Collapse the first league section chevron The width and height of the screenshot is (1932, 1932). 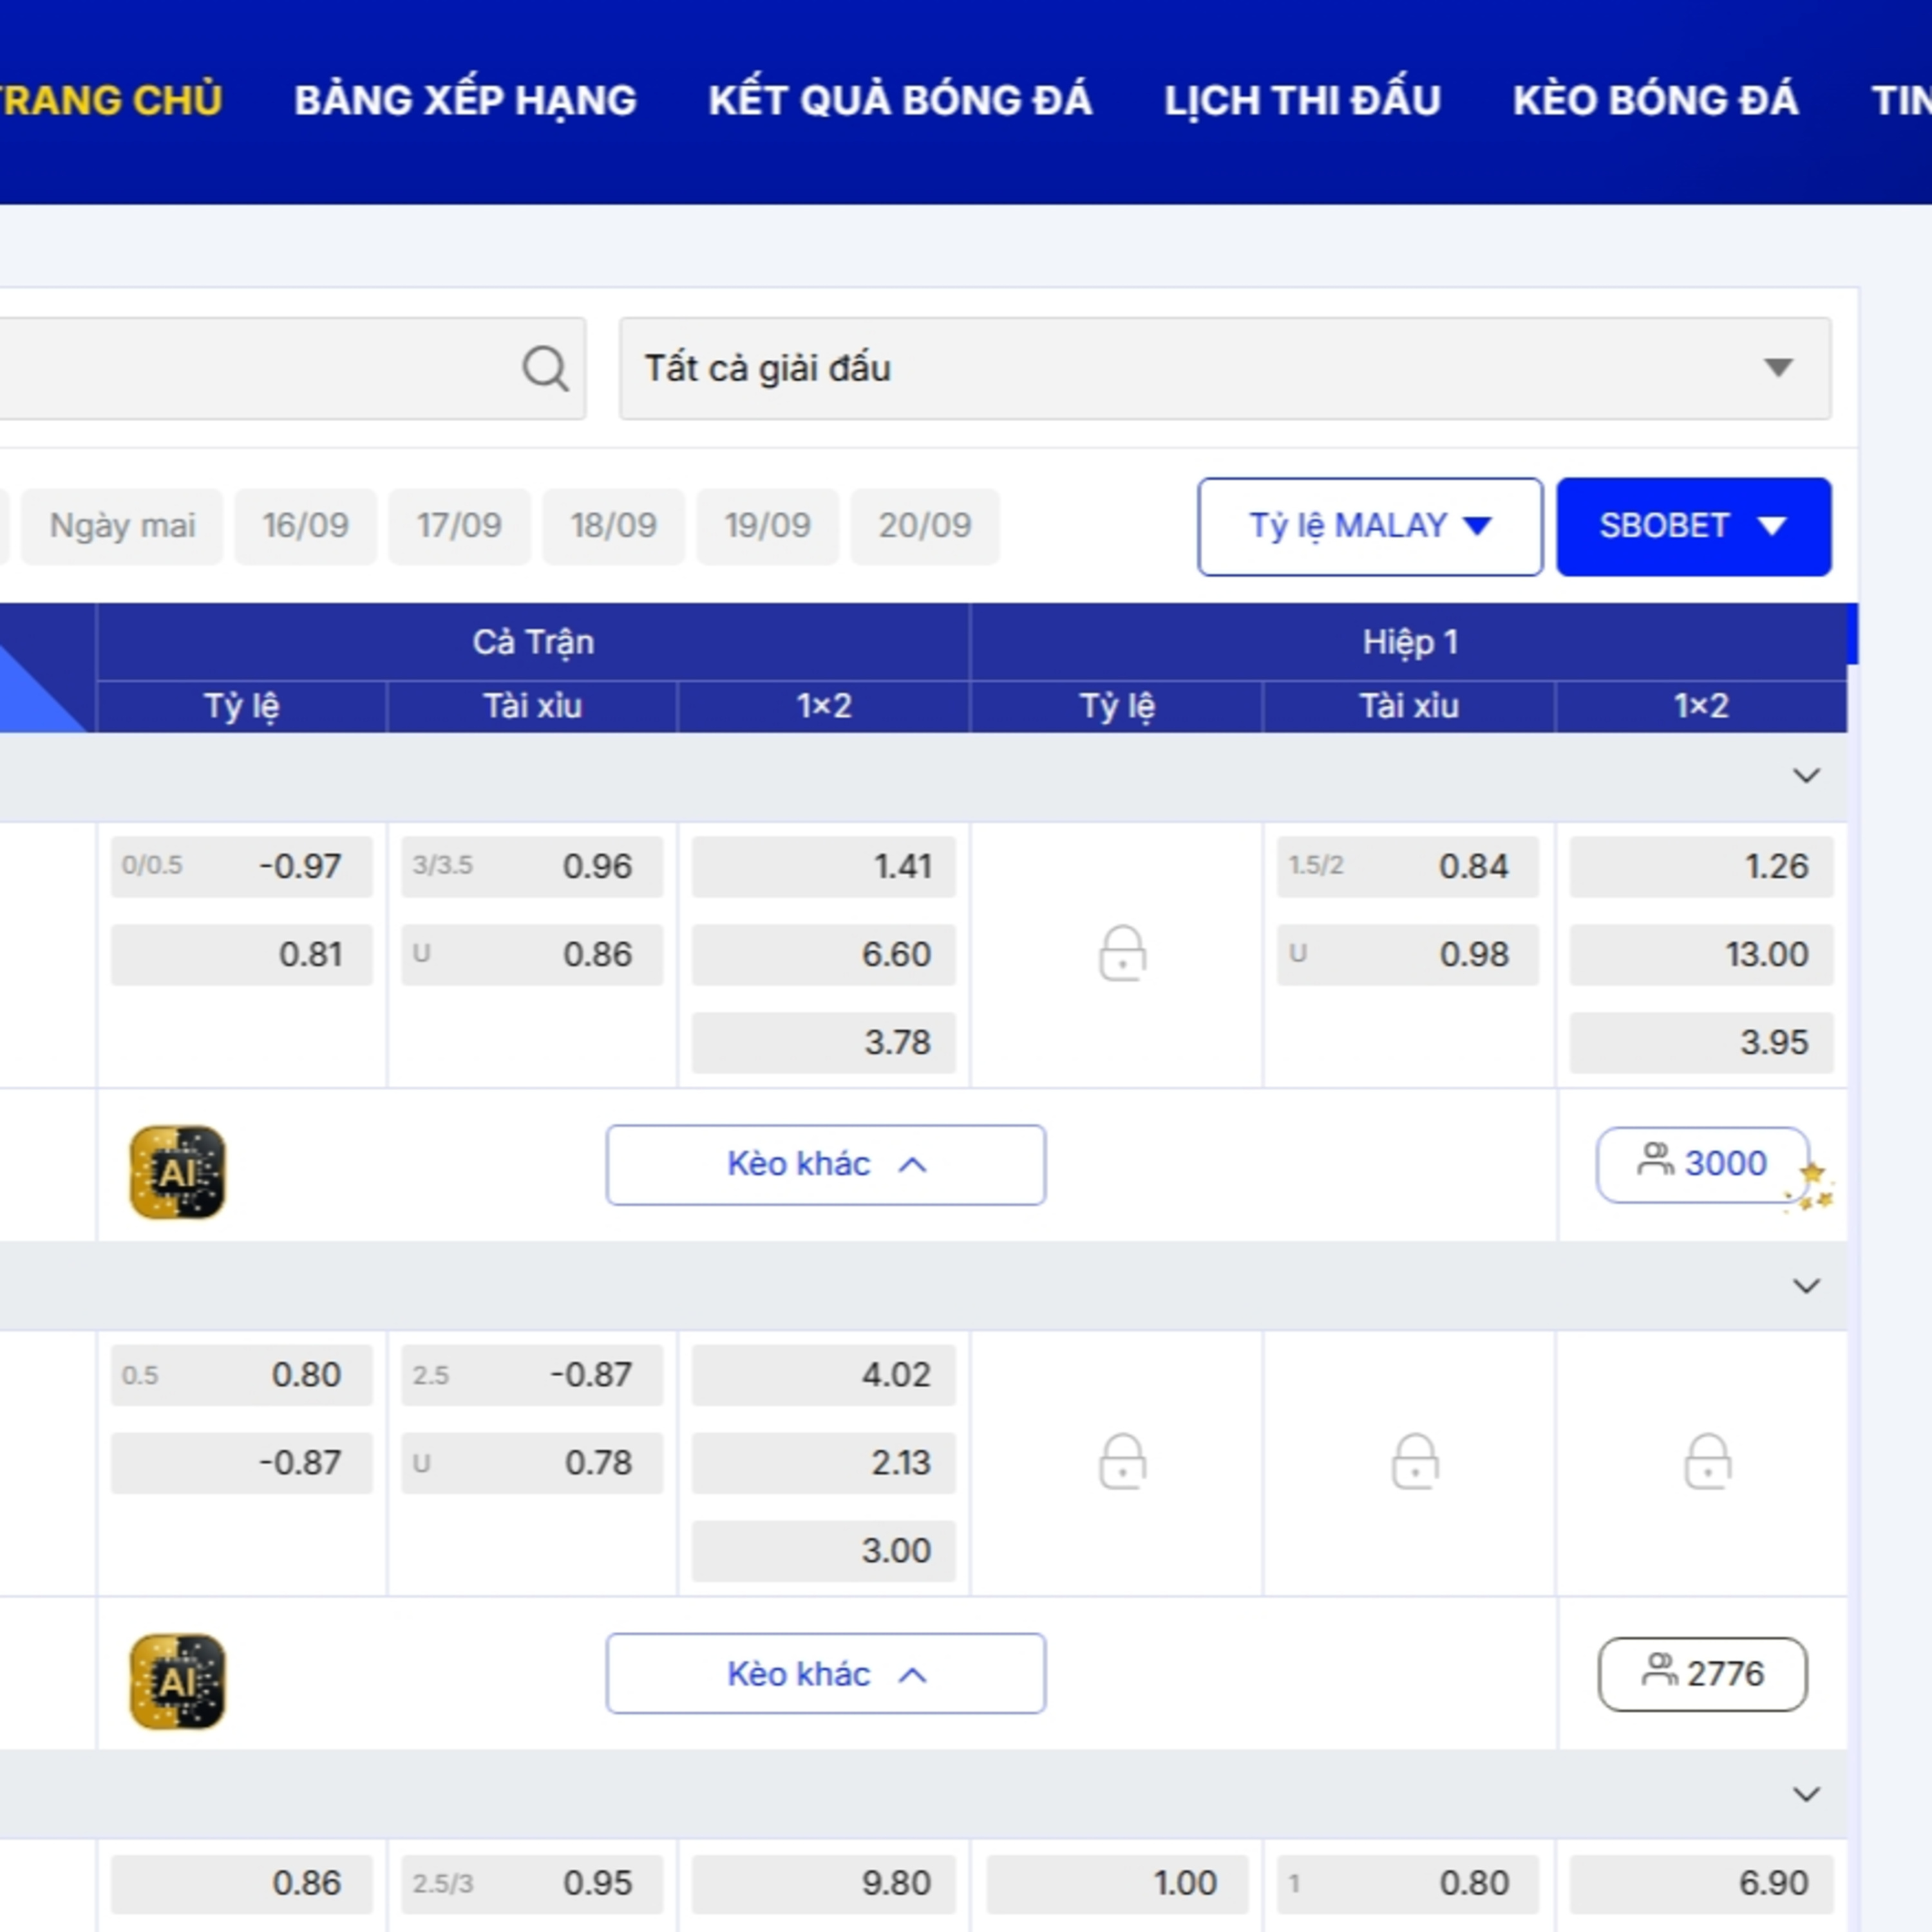1806,776
